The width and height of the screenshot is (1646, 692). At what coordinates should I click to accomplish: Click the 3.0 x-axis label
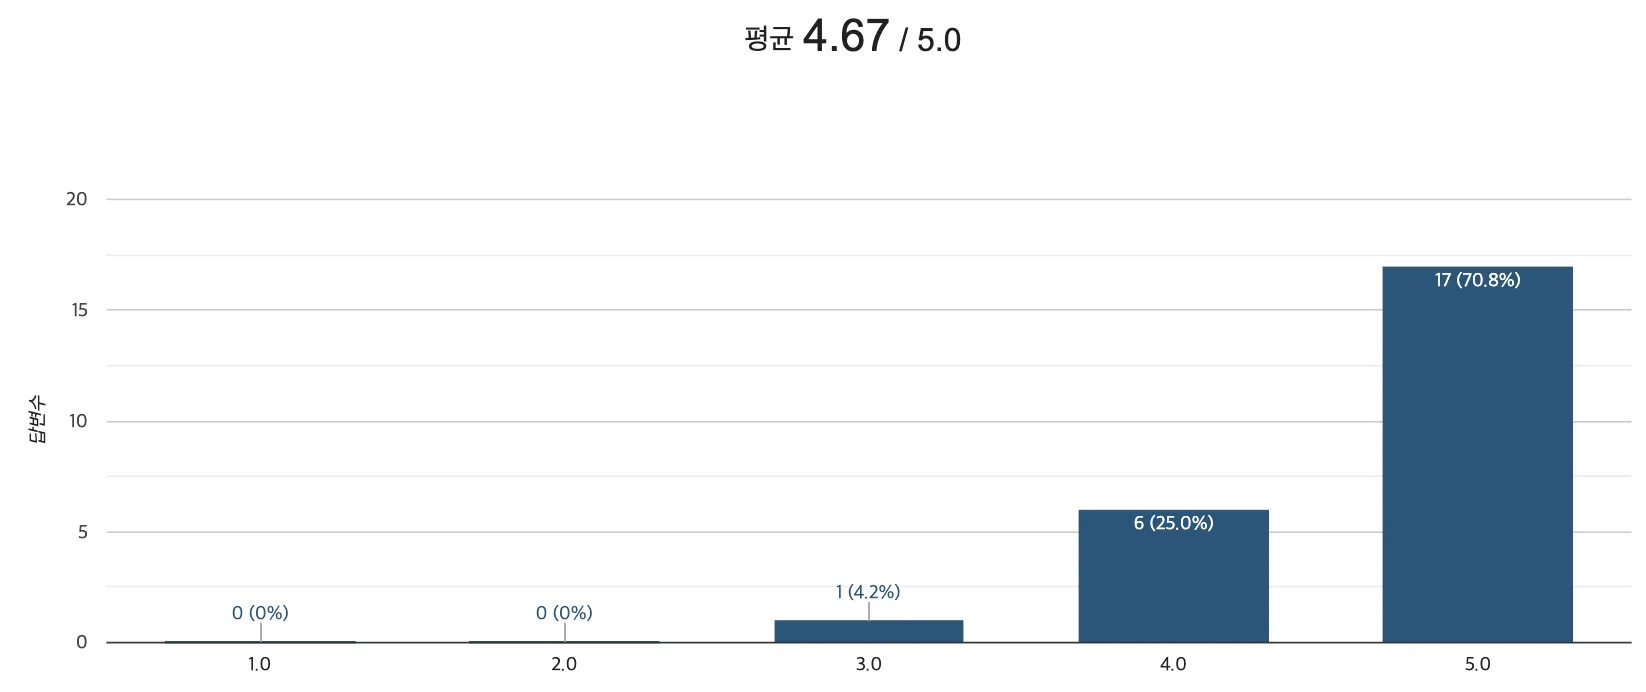click(x=869, y=665)
